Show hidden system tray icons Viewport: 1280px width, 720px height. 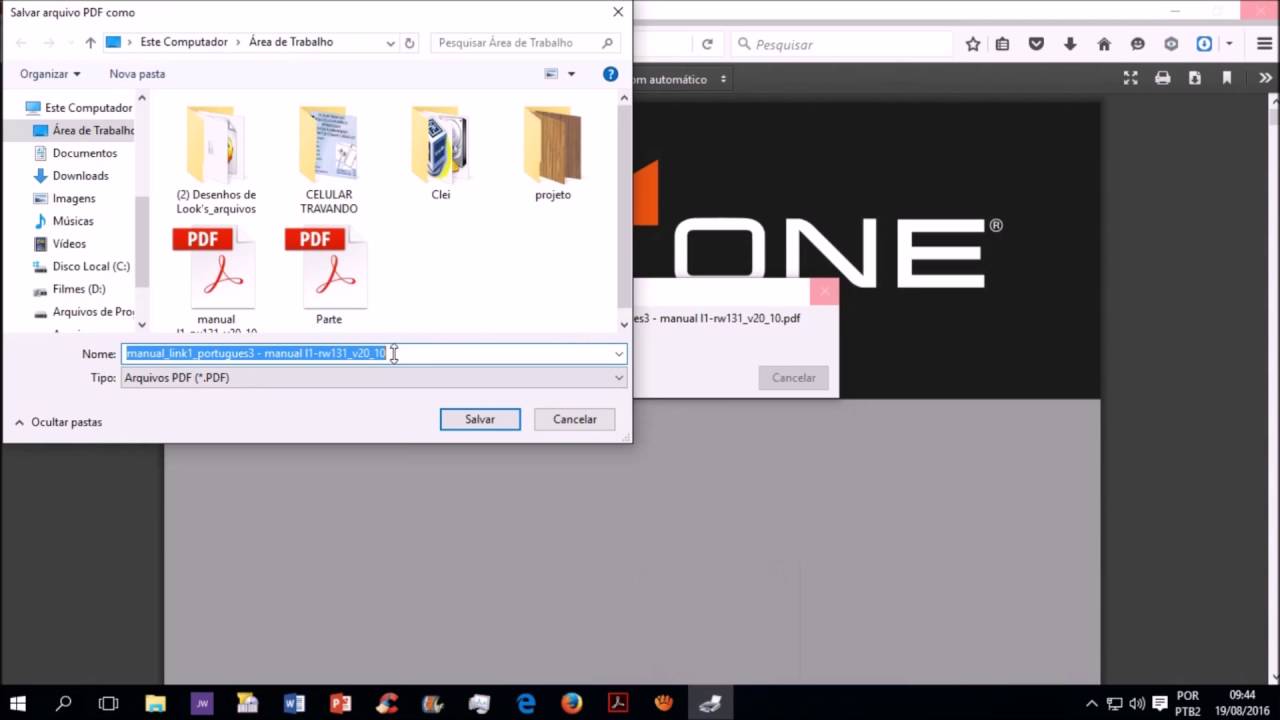click(x=1092, y=703)
